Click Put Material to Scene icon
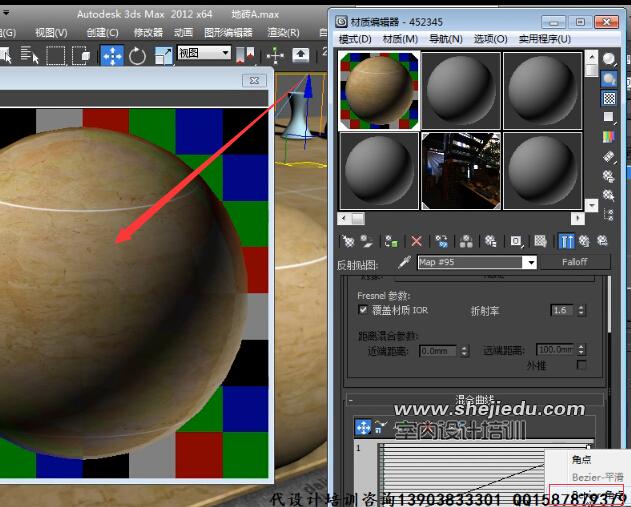This screenshot has width=631, height=507. [366, 241]
